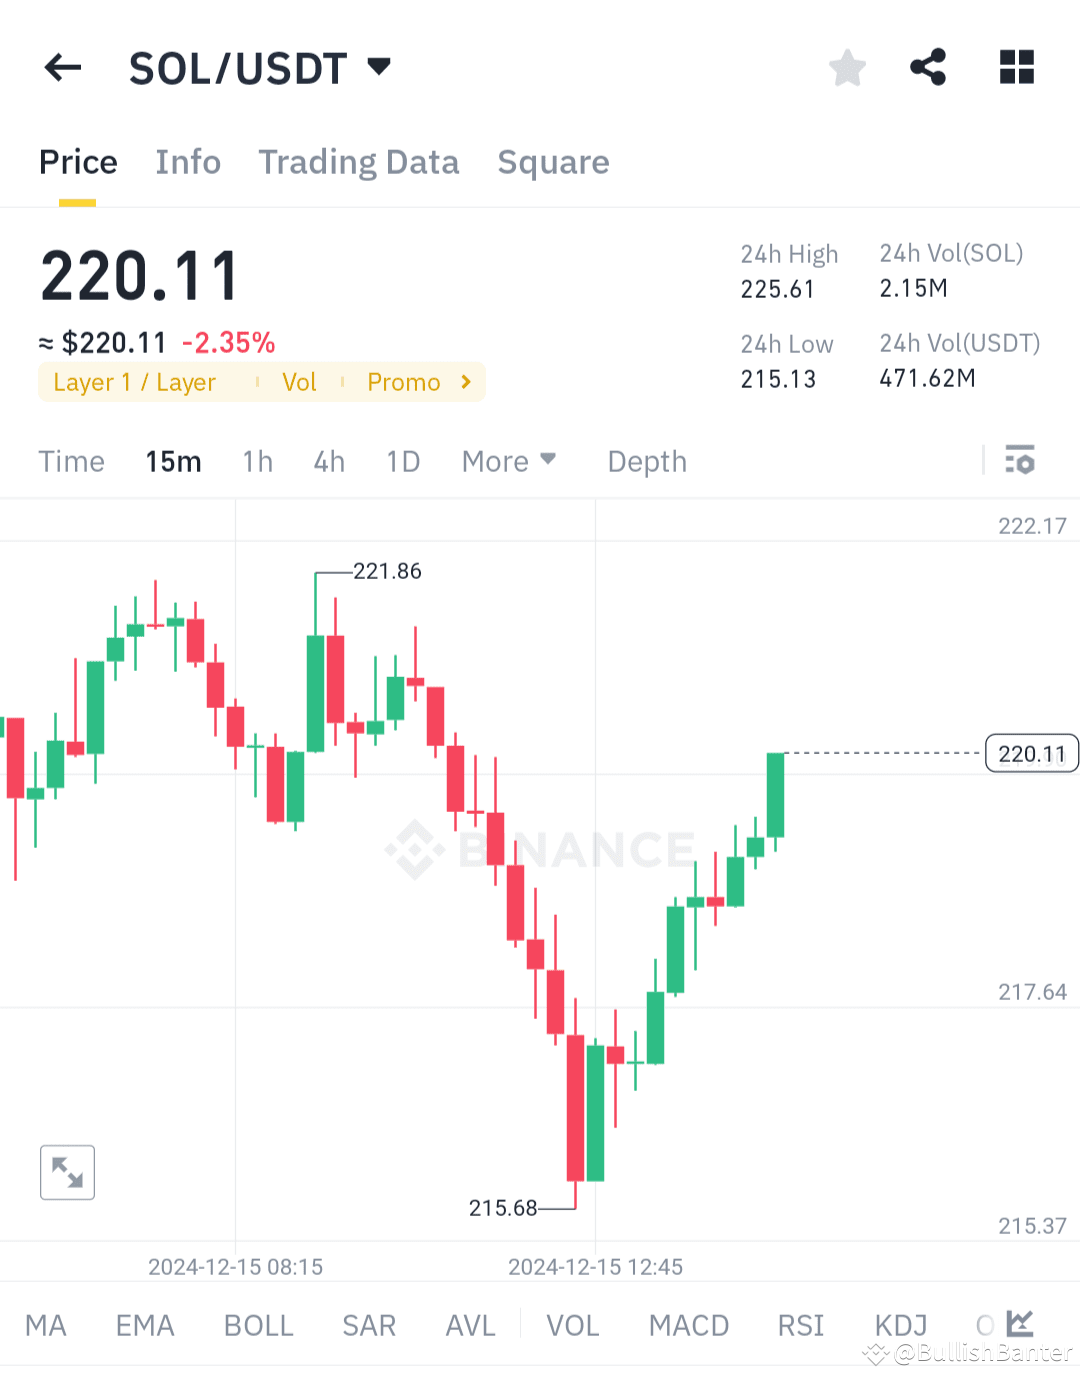Image resolution: width=1080 pixels, height=1375 pixels.
Task: Open the chart settings icon
Action: pyautogui.click(x=1020, y=461)
